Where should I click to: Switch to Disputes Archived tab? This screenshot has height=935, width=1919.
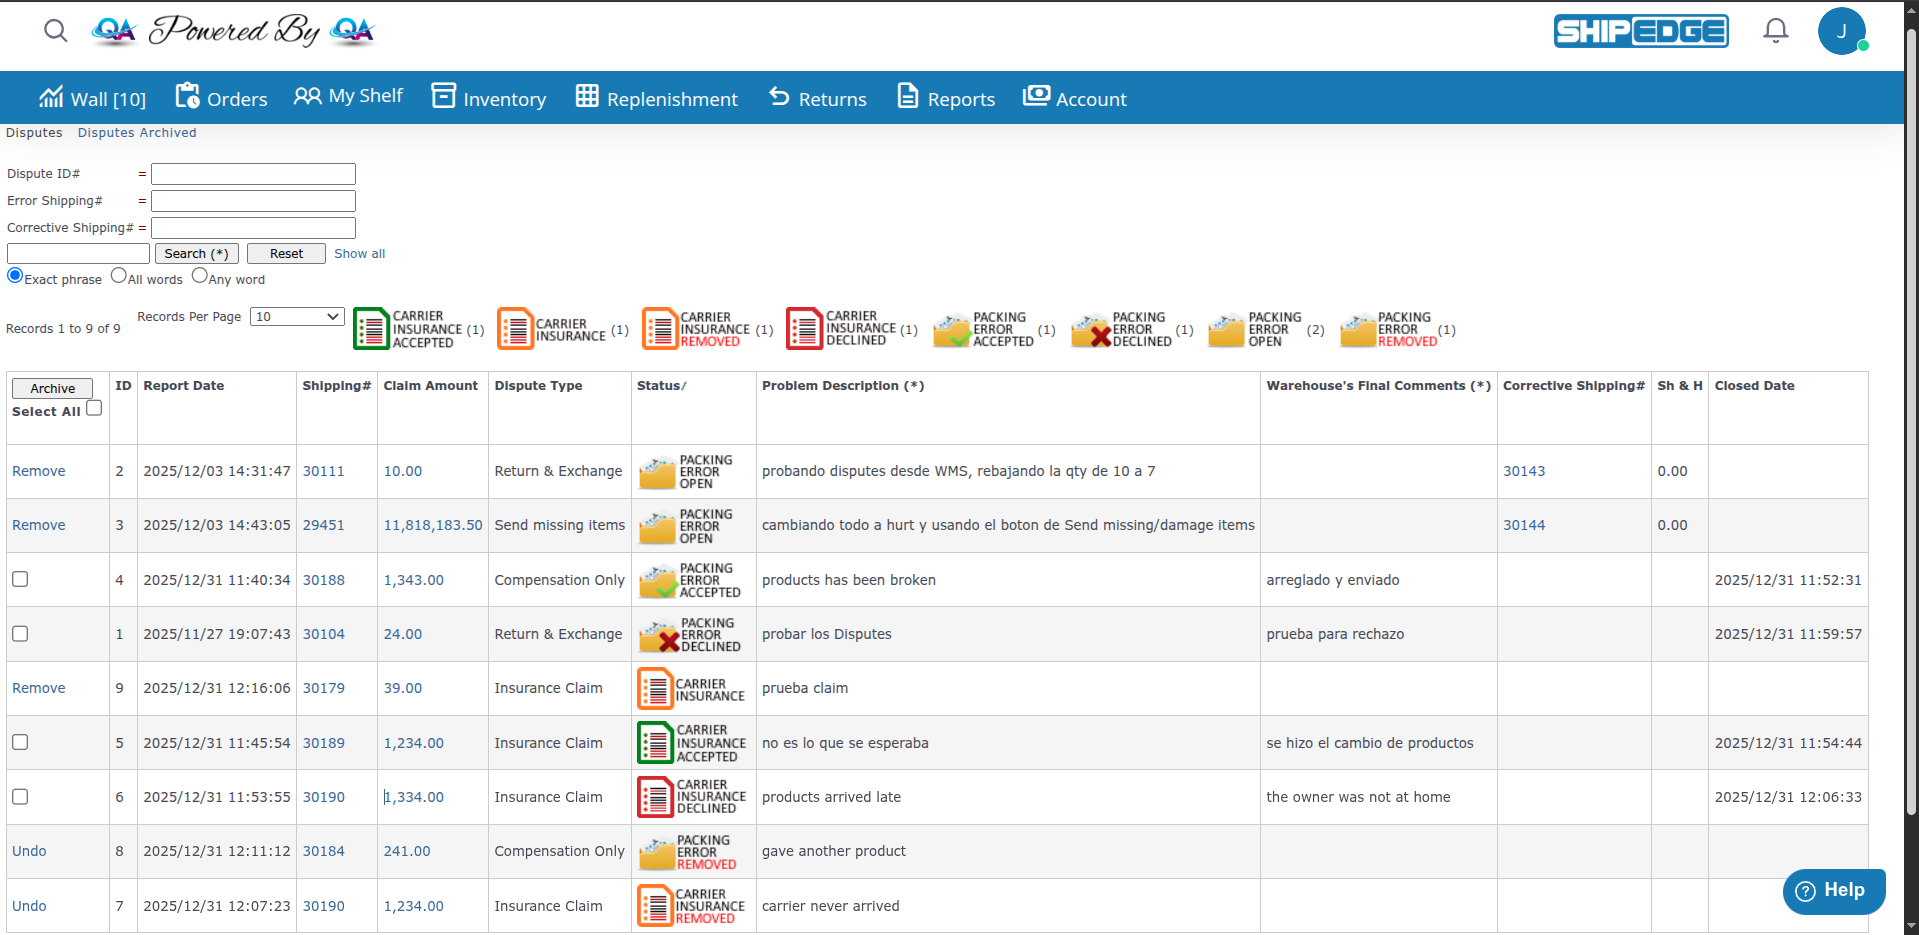(137, 133)
